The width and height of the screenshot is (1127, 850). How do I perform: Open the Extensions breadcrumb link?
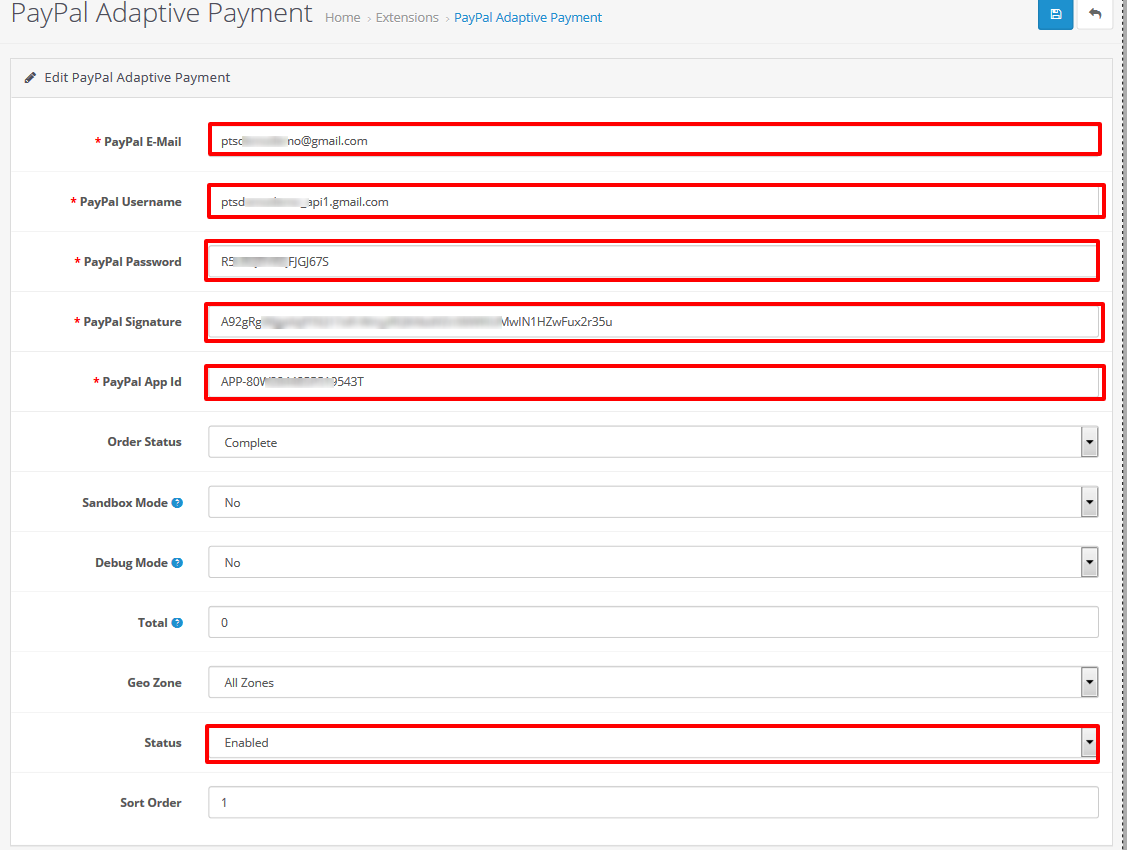407,17
